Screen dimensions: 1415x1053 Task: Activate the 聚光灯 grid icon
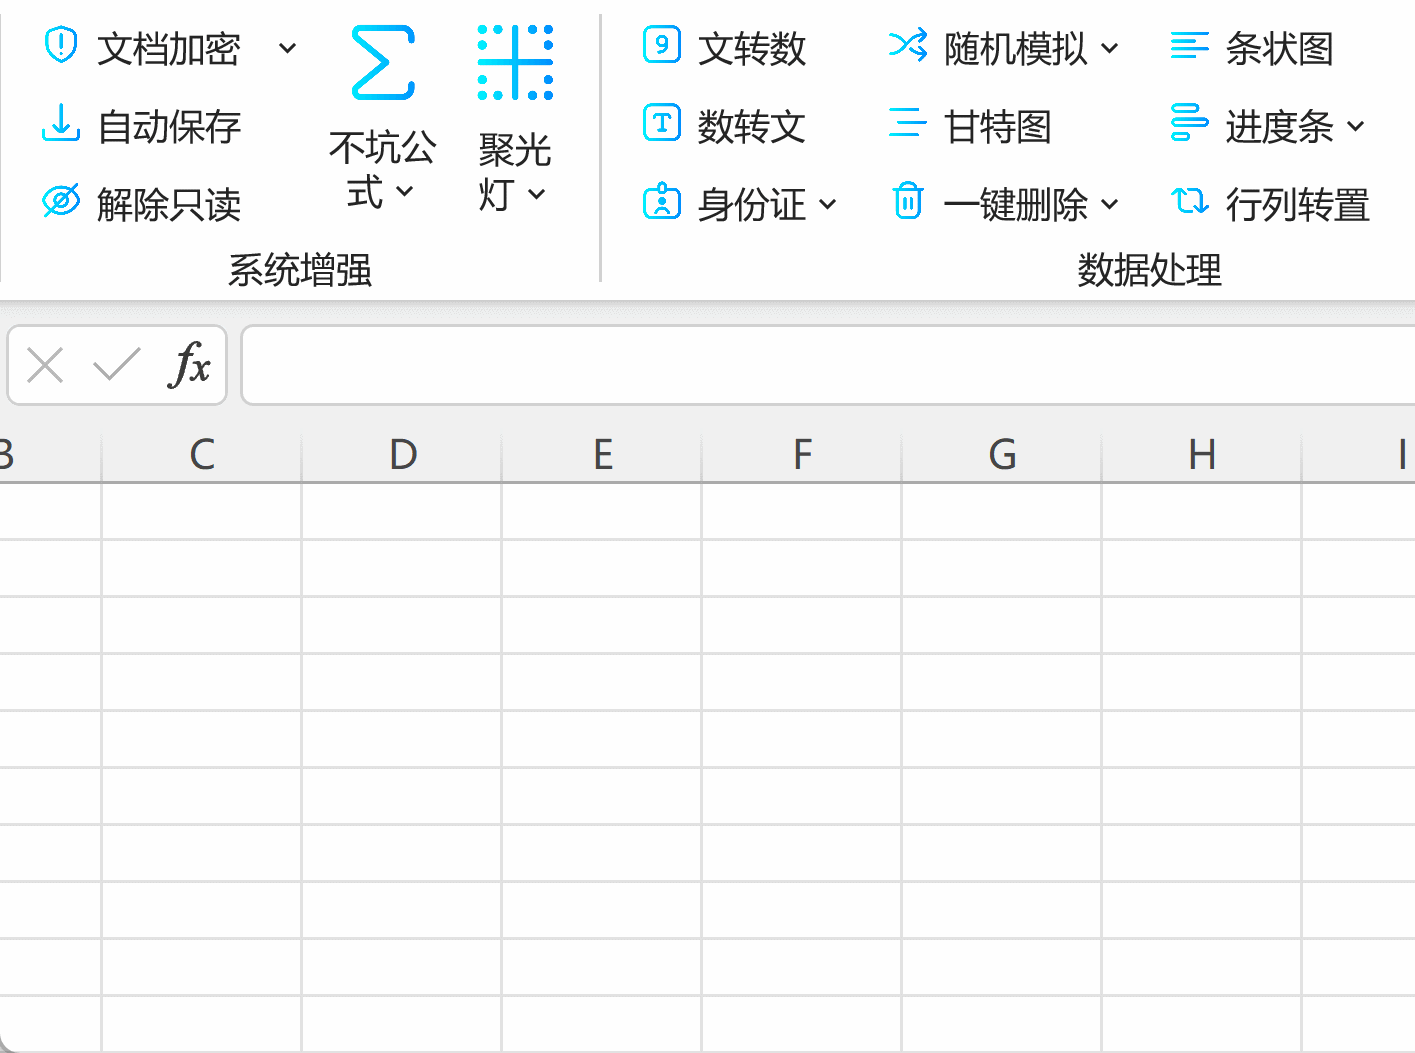[x=514, y=62]
